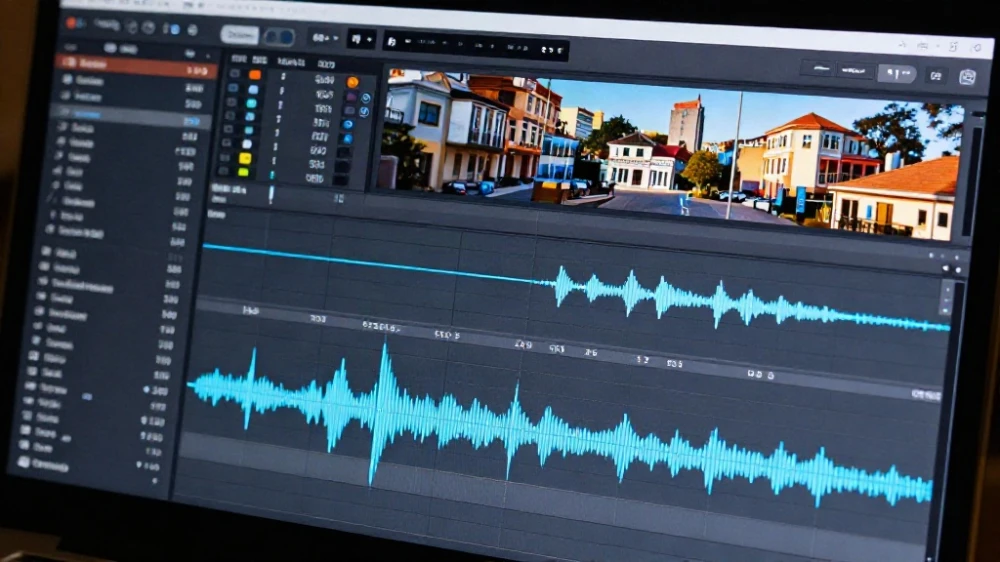
Task: Click the dark button with white line above preview
Action: [x=820, y=69]
